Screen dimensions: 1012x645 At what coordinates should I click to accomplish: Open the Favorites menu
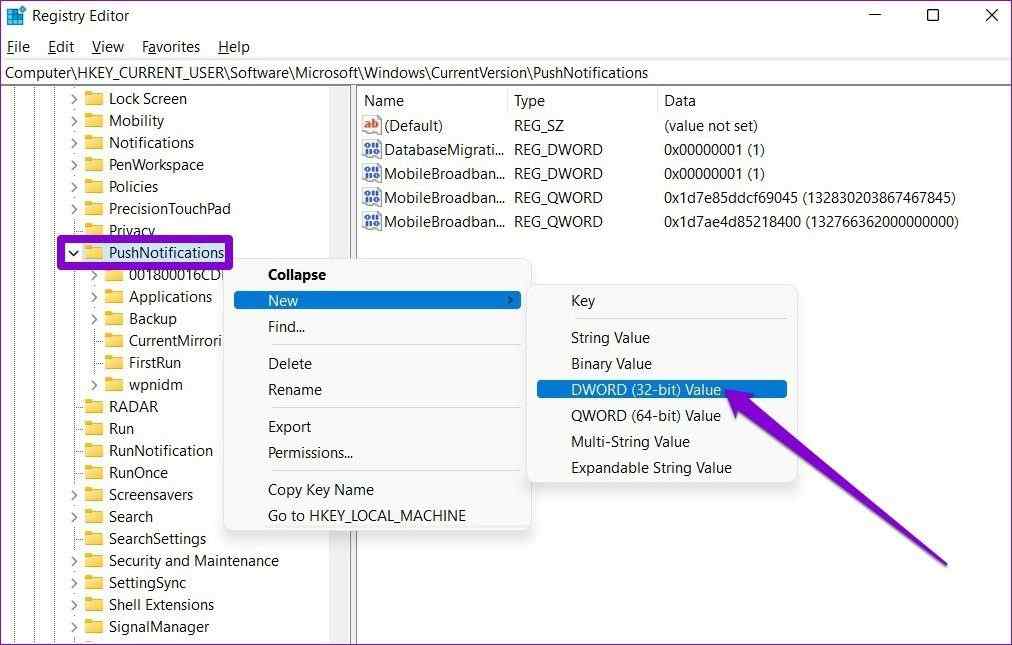[x=171, y=47]
